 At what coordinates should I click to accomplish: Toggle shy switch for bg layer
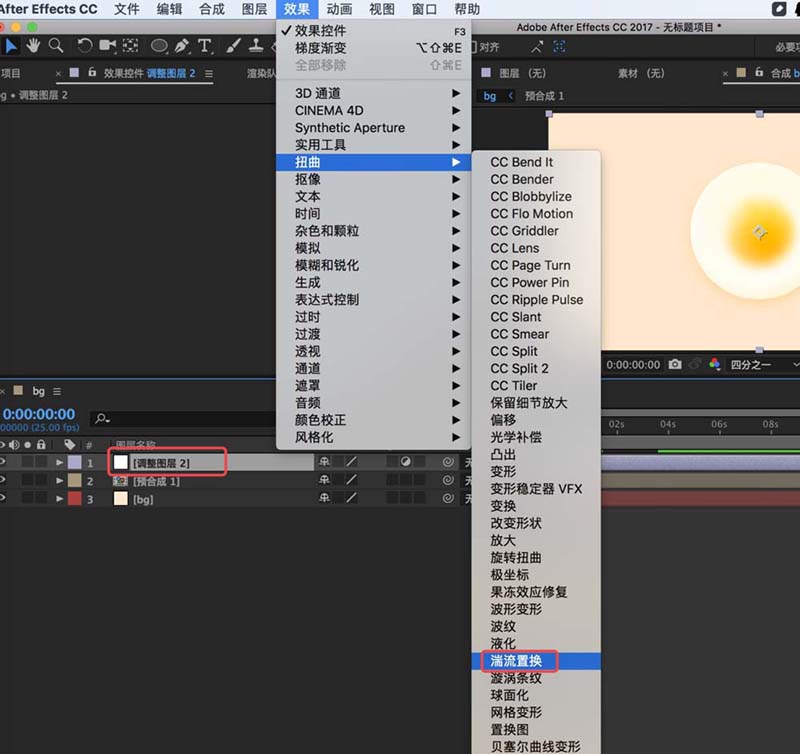324,498
